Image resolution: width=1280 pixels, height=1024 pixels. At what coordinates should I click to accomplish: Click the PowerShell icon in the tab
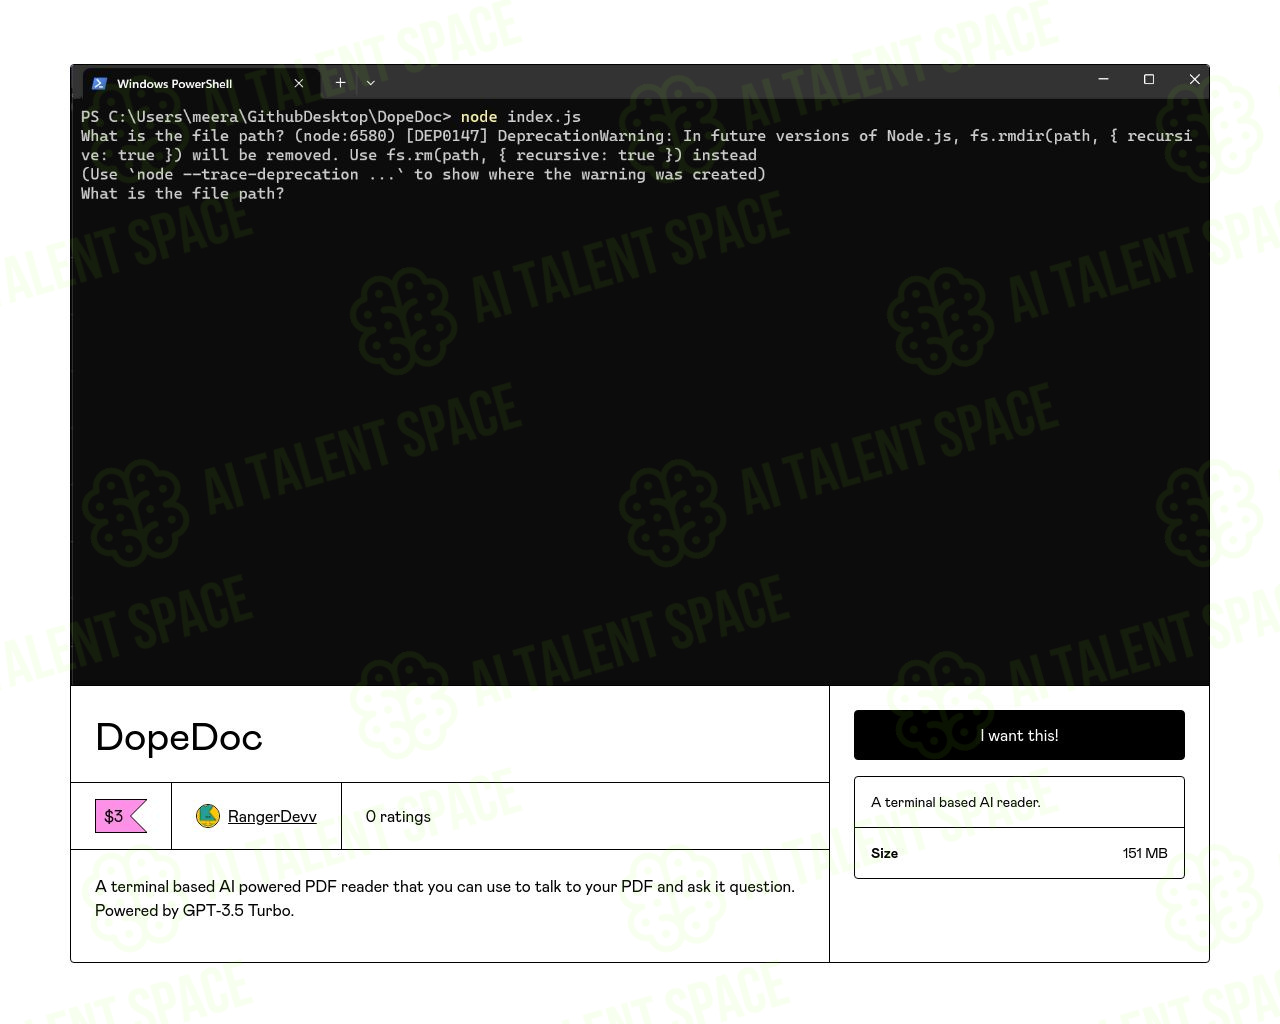[x=99, y=83]
